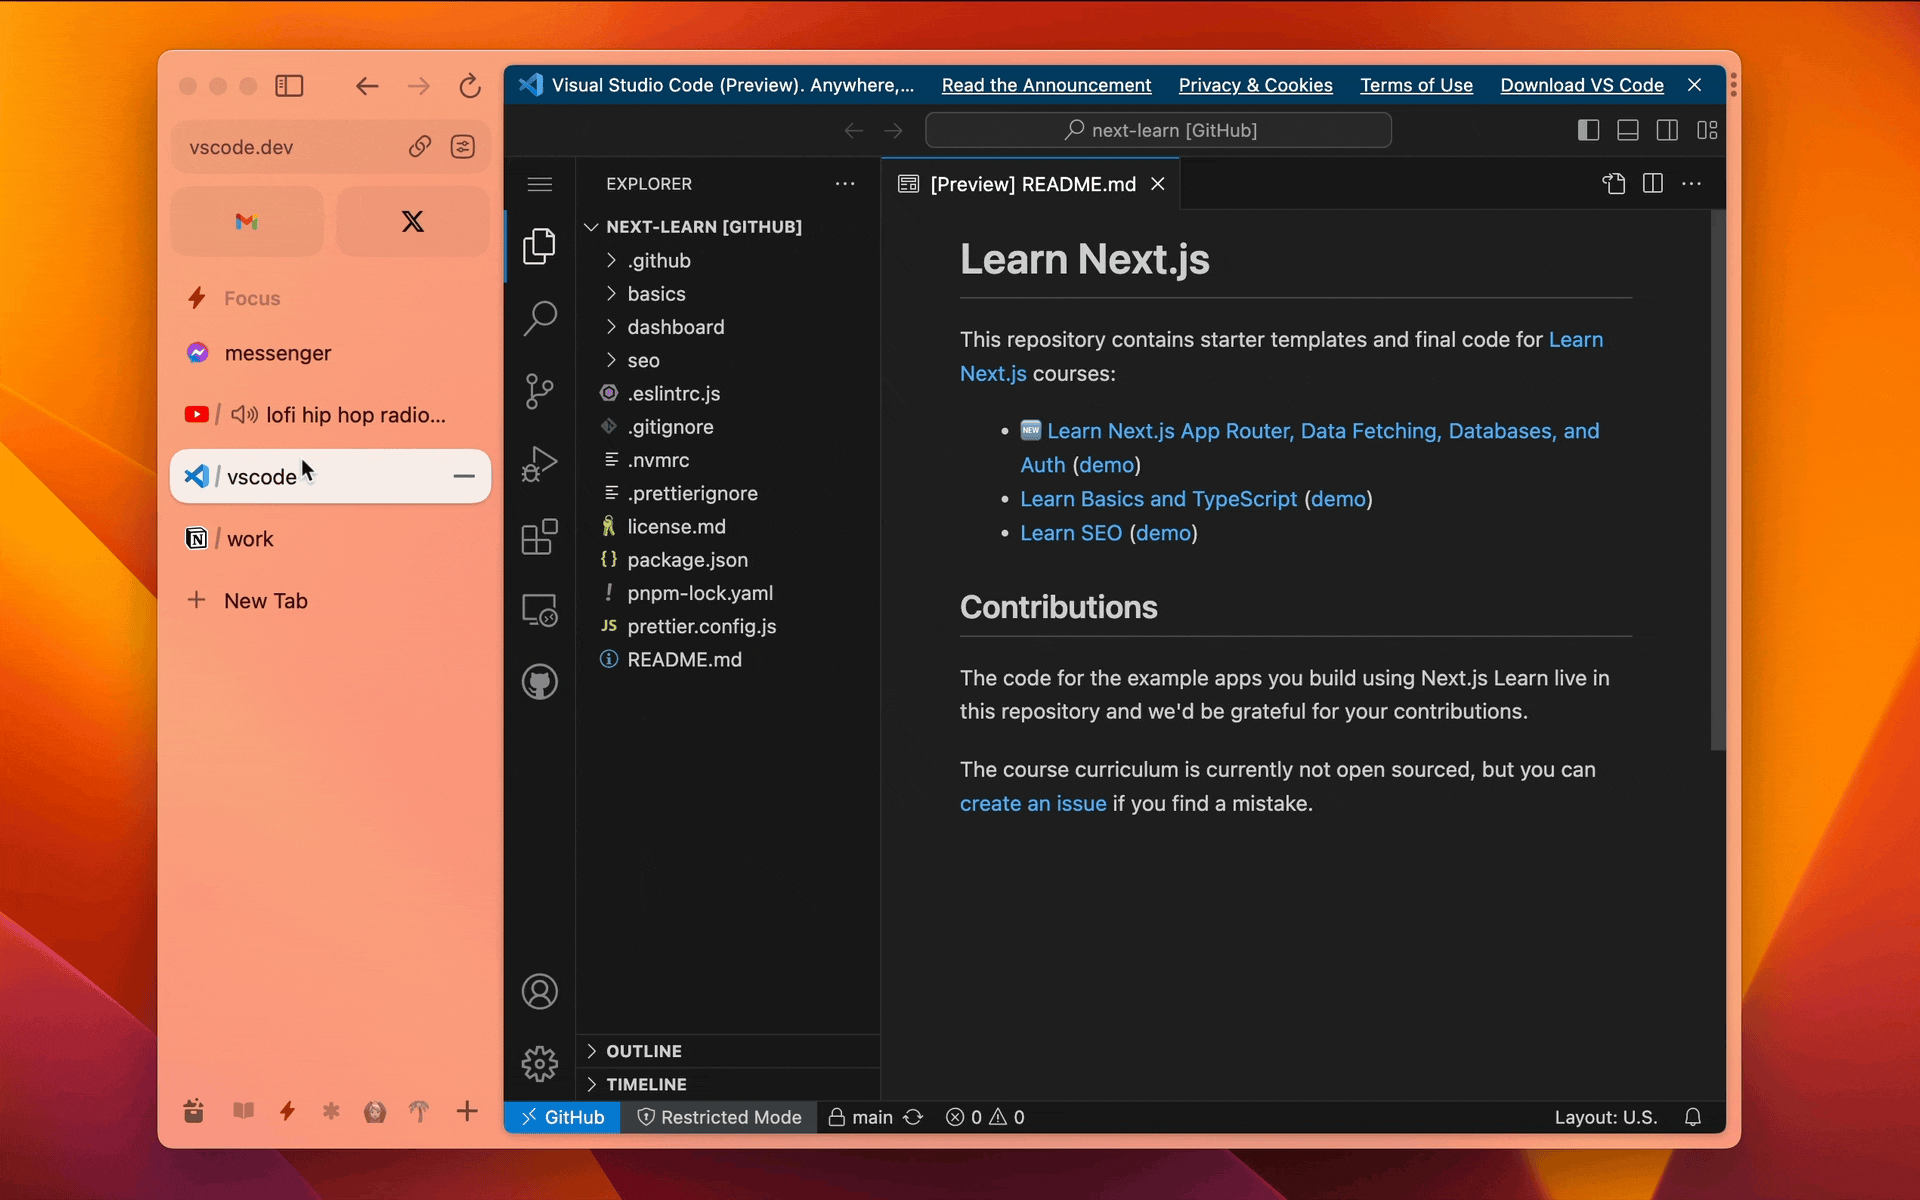The image size is (1920, 1200).
Task: Switch to the work tab
Action: 330,539
